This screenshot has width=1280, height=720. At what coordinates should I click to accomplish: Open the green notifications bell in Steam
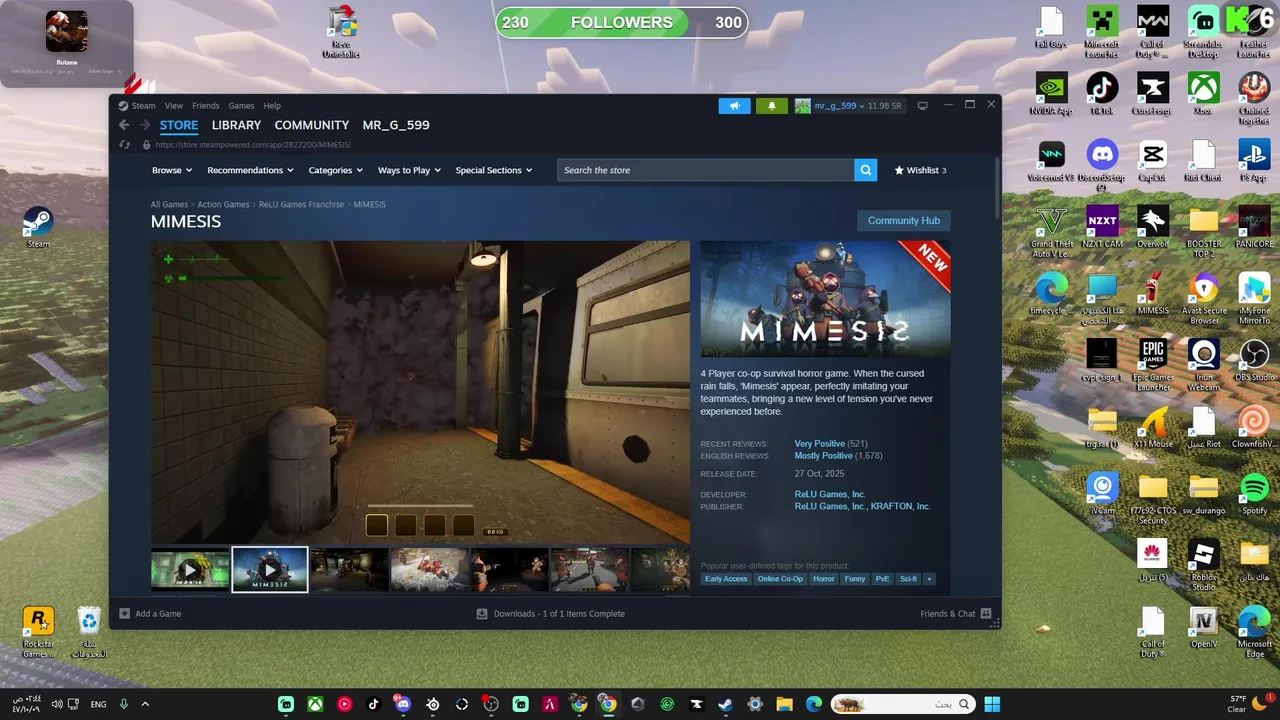click(771, 105)
